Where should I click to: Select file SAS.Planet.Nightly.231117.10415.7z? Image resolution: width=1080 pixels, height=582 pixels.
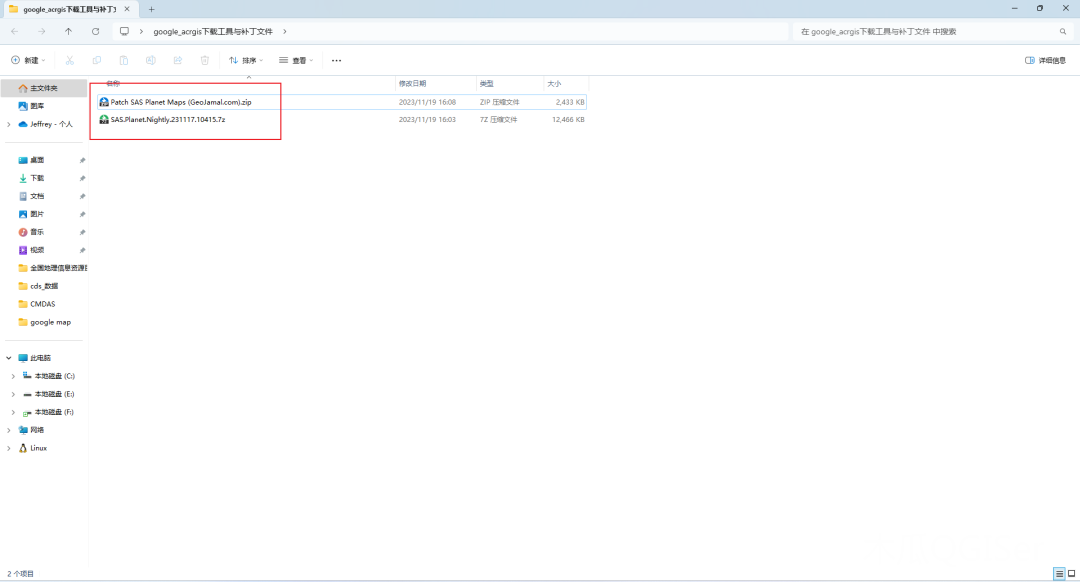click(168, 119)
